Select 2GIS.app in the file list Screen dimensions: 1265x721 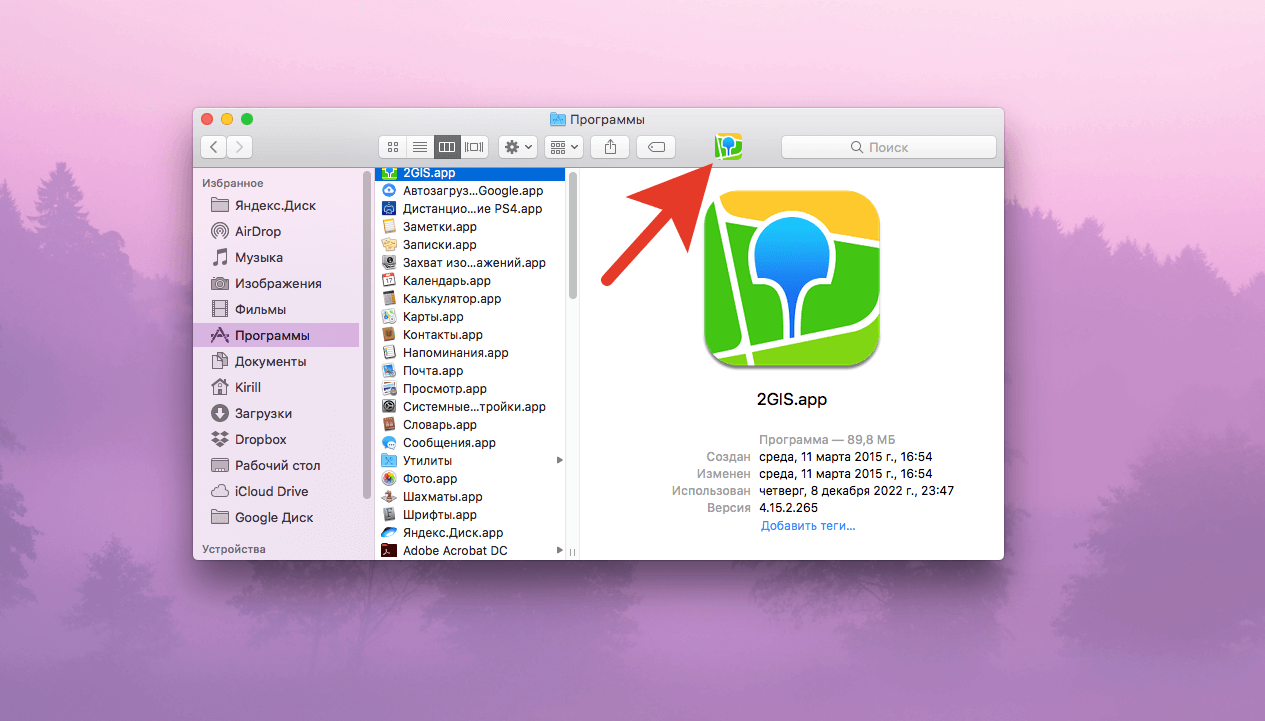470,173
